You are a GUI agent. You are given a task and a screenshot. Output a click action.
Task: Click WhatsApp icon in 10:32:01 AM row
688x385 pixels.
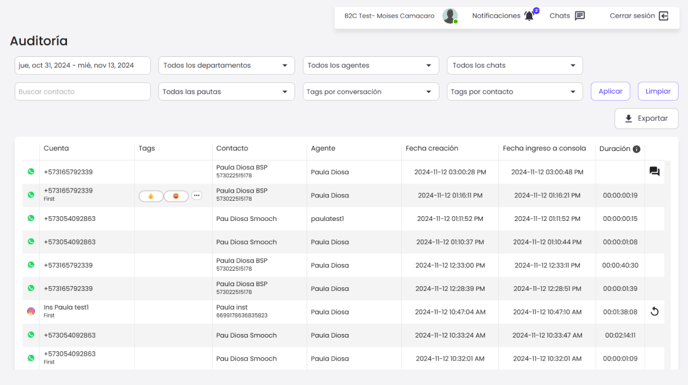pos(31,358)
